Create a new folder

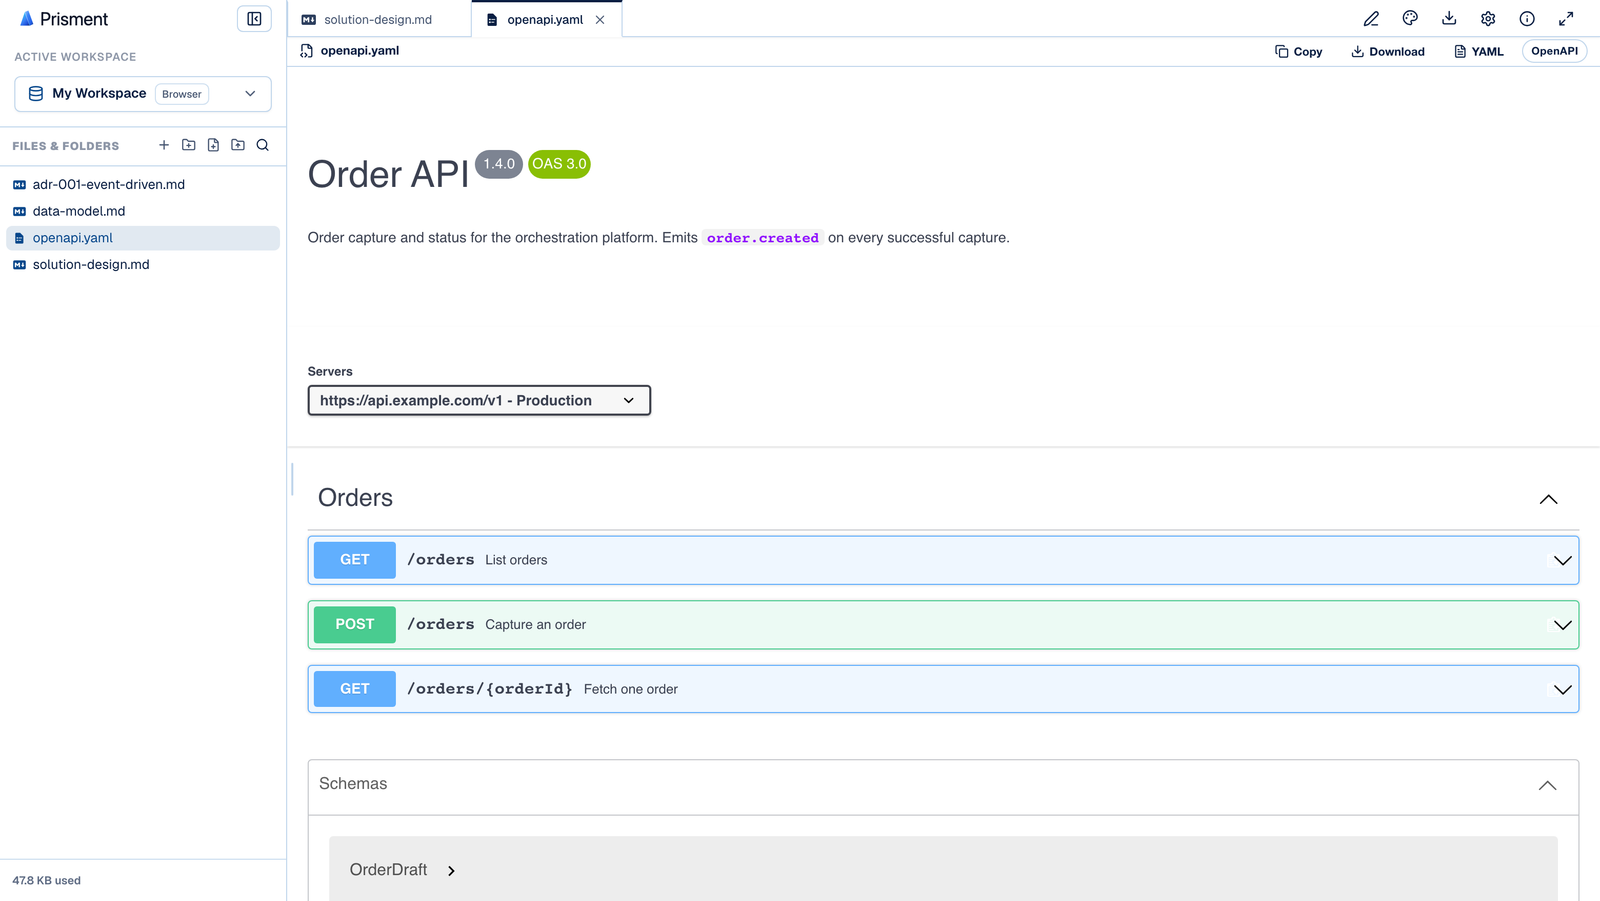pos(189,145)
